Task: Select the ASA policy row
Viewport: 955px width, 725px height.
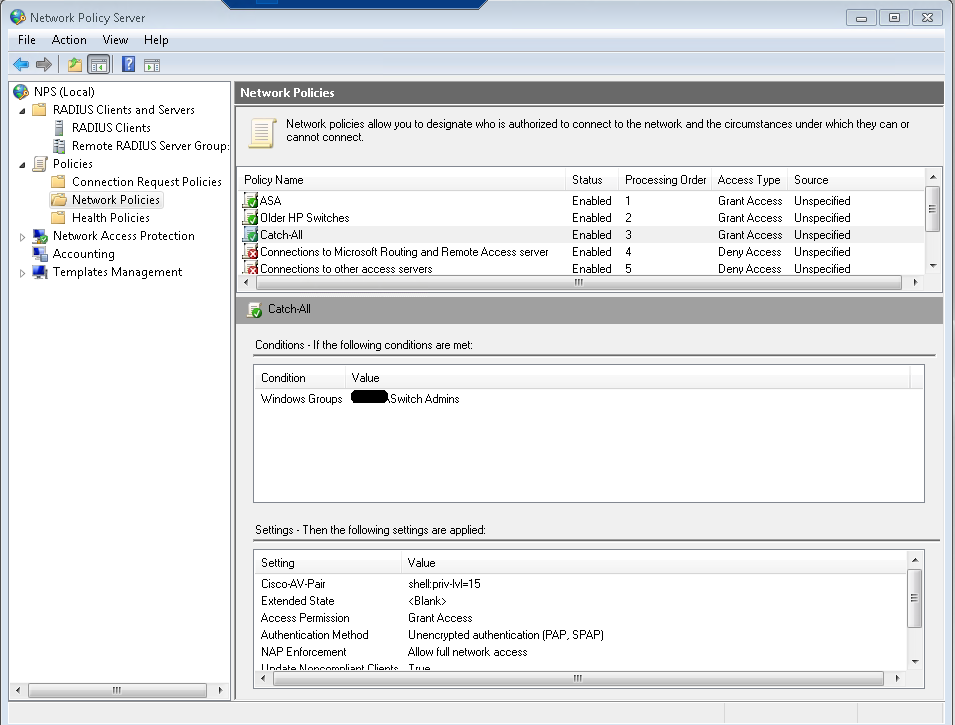Action: click(x=270, y=201)
